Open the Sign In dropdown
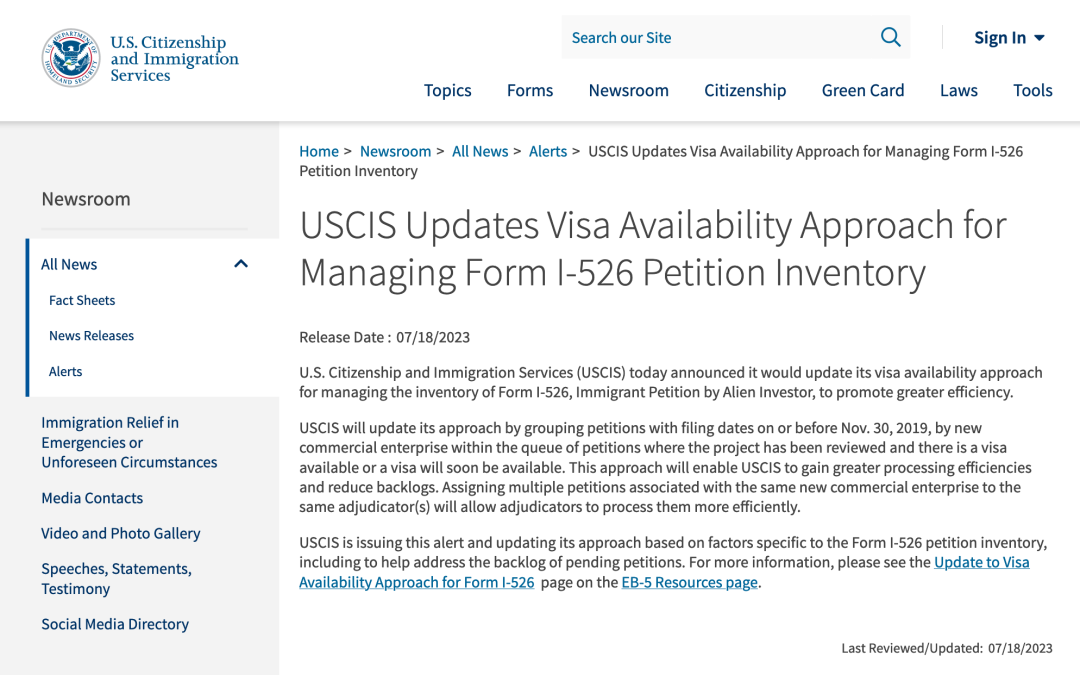The height and width of the screenshot is (675, 1080). [1008, 38]
